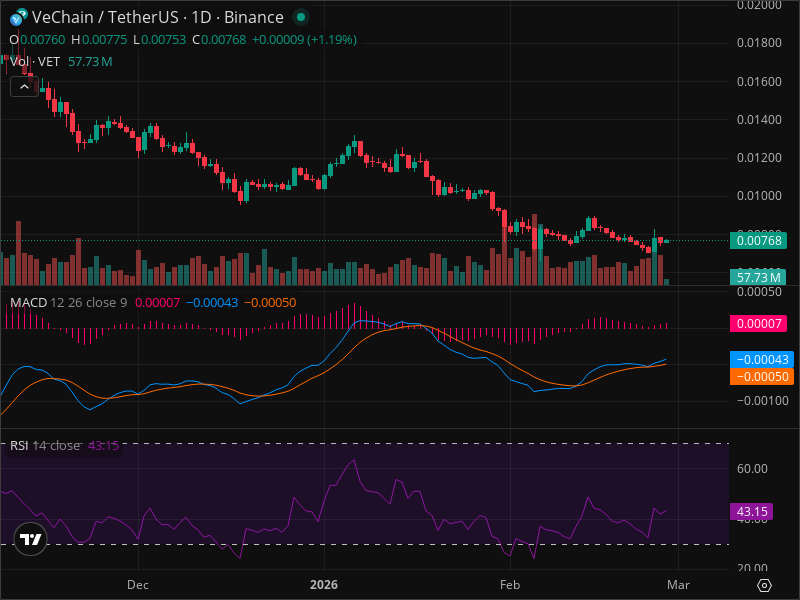Click the RSI legend value 43.15
This screenshot has height=600, width=800.
coord(104,445)
